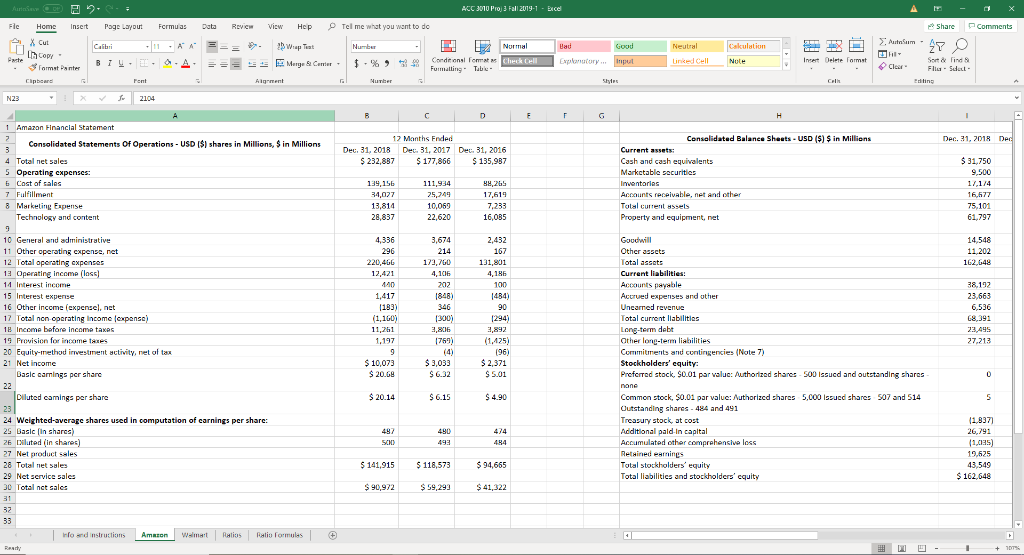Open Copy dropdown arrow

tap(60, 56)
